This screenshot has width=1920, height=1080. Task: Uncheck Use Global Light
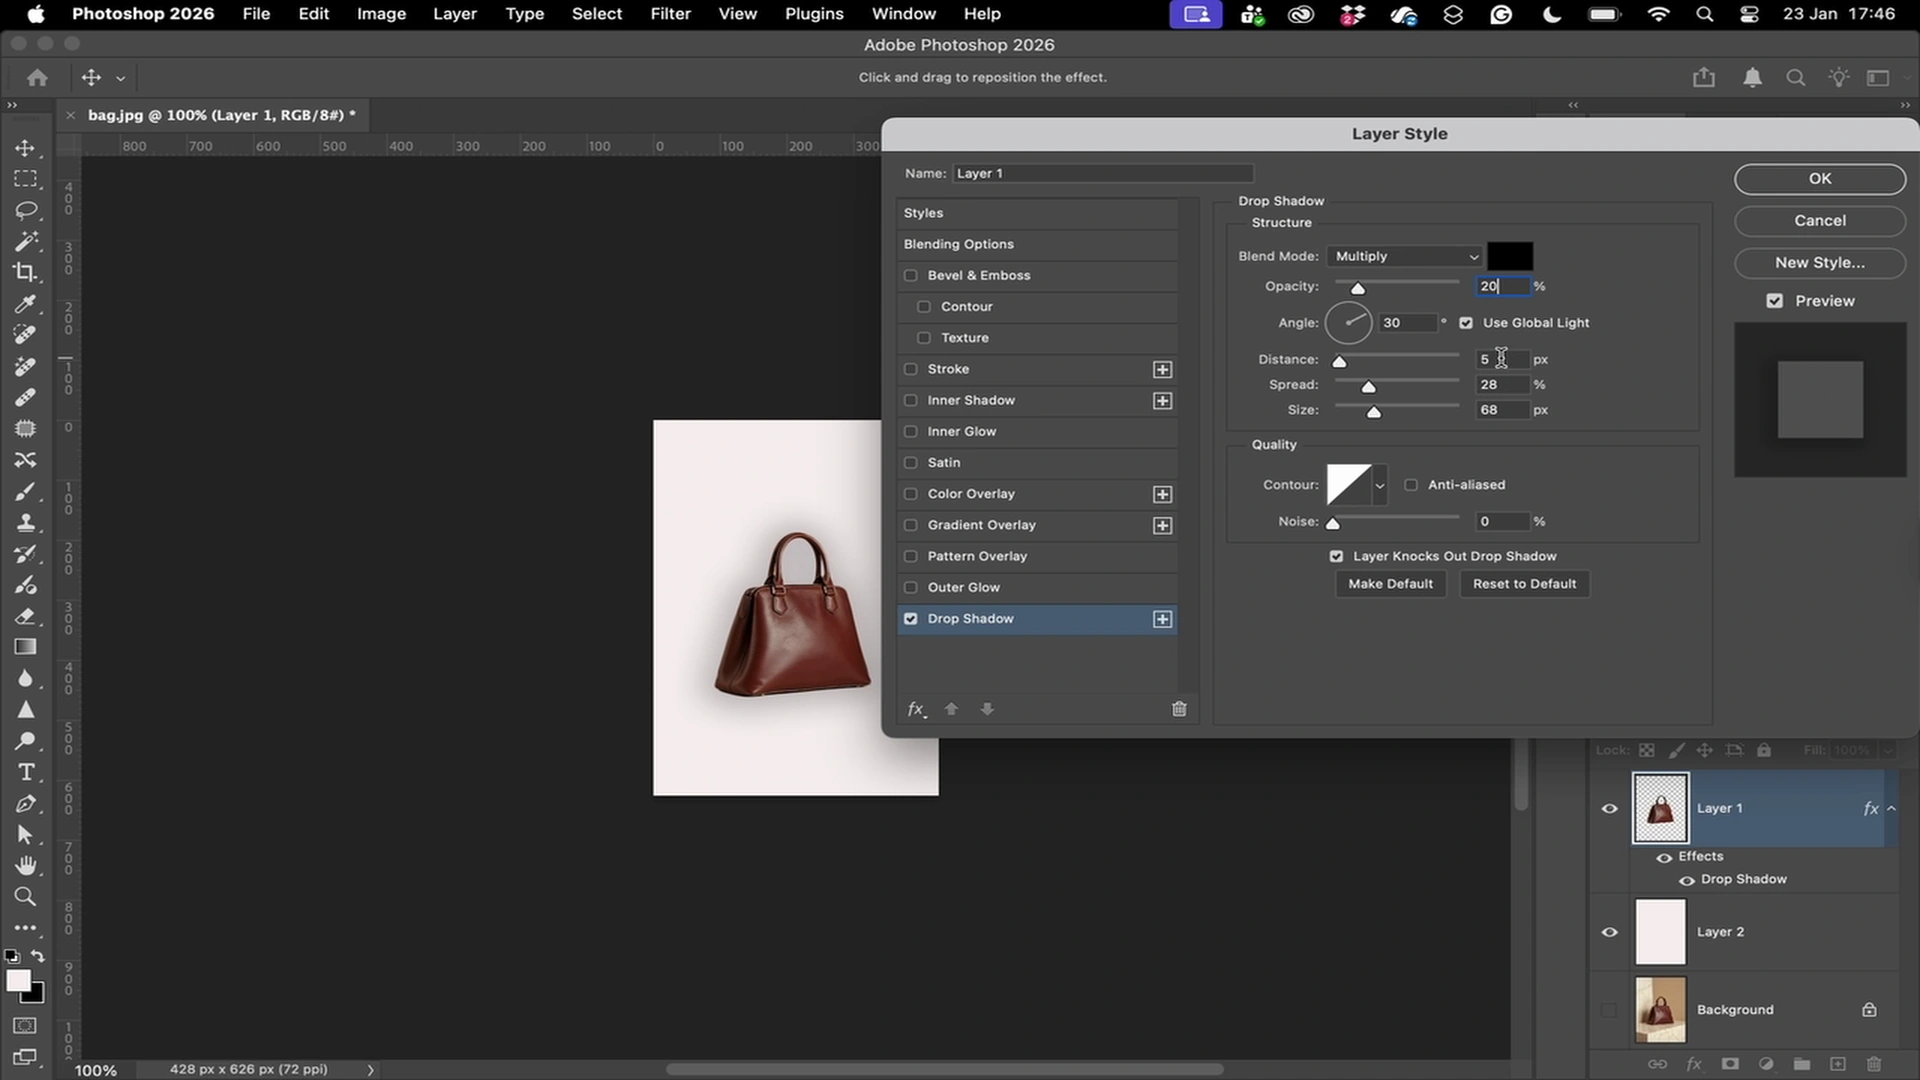pos(1466,323)
